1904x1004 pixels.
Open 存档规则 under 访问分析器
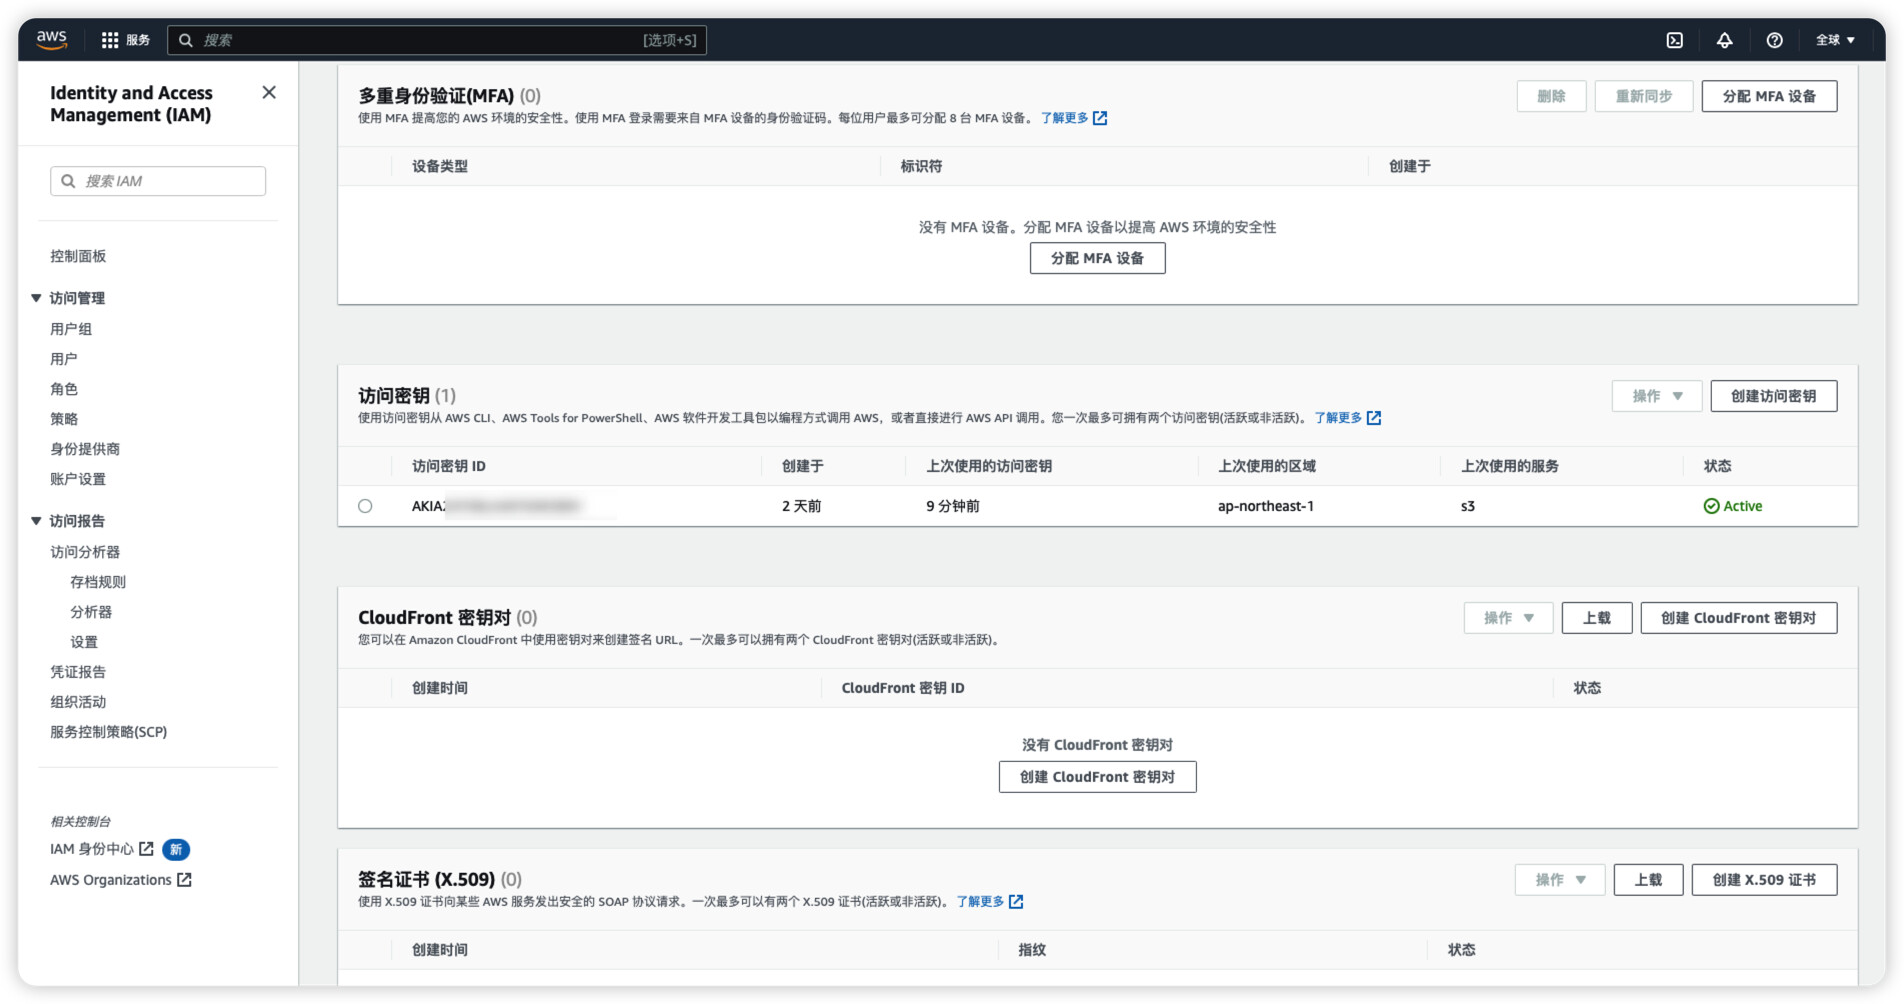(x=98, y=582)
